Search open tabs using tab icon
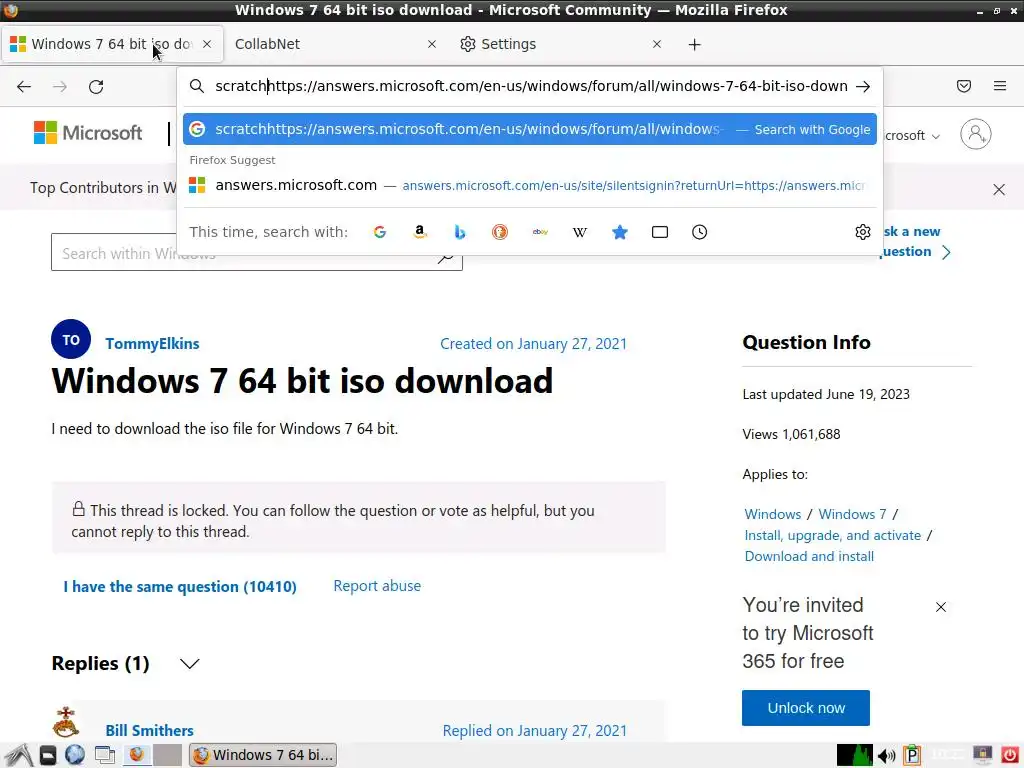Screen dimensions: 1024x768 point(660,232)
